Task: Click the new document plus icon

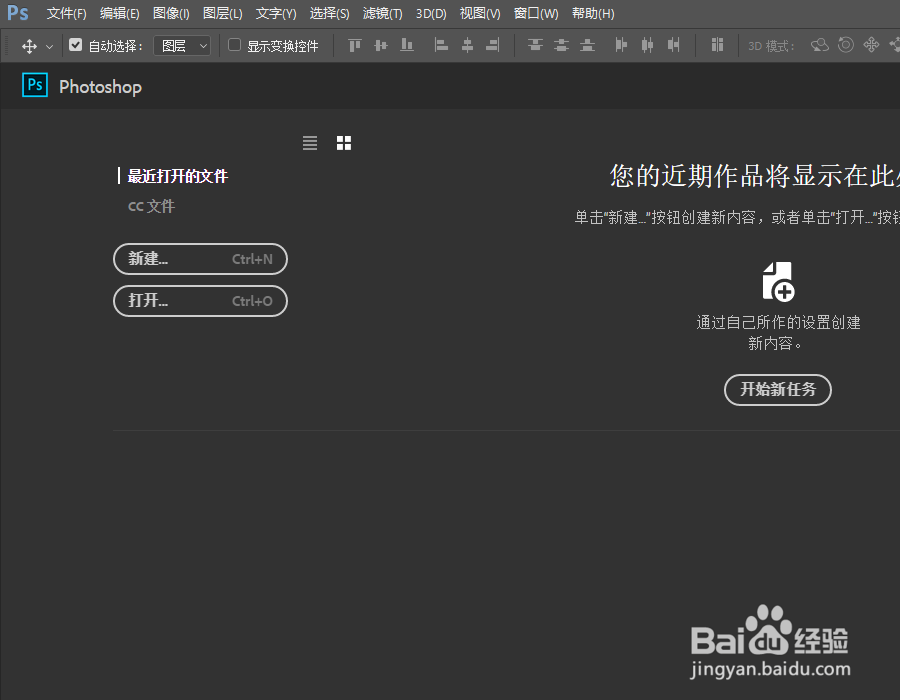Action: click(778, 281)
